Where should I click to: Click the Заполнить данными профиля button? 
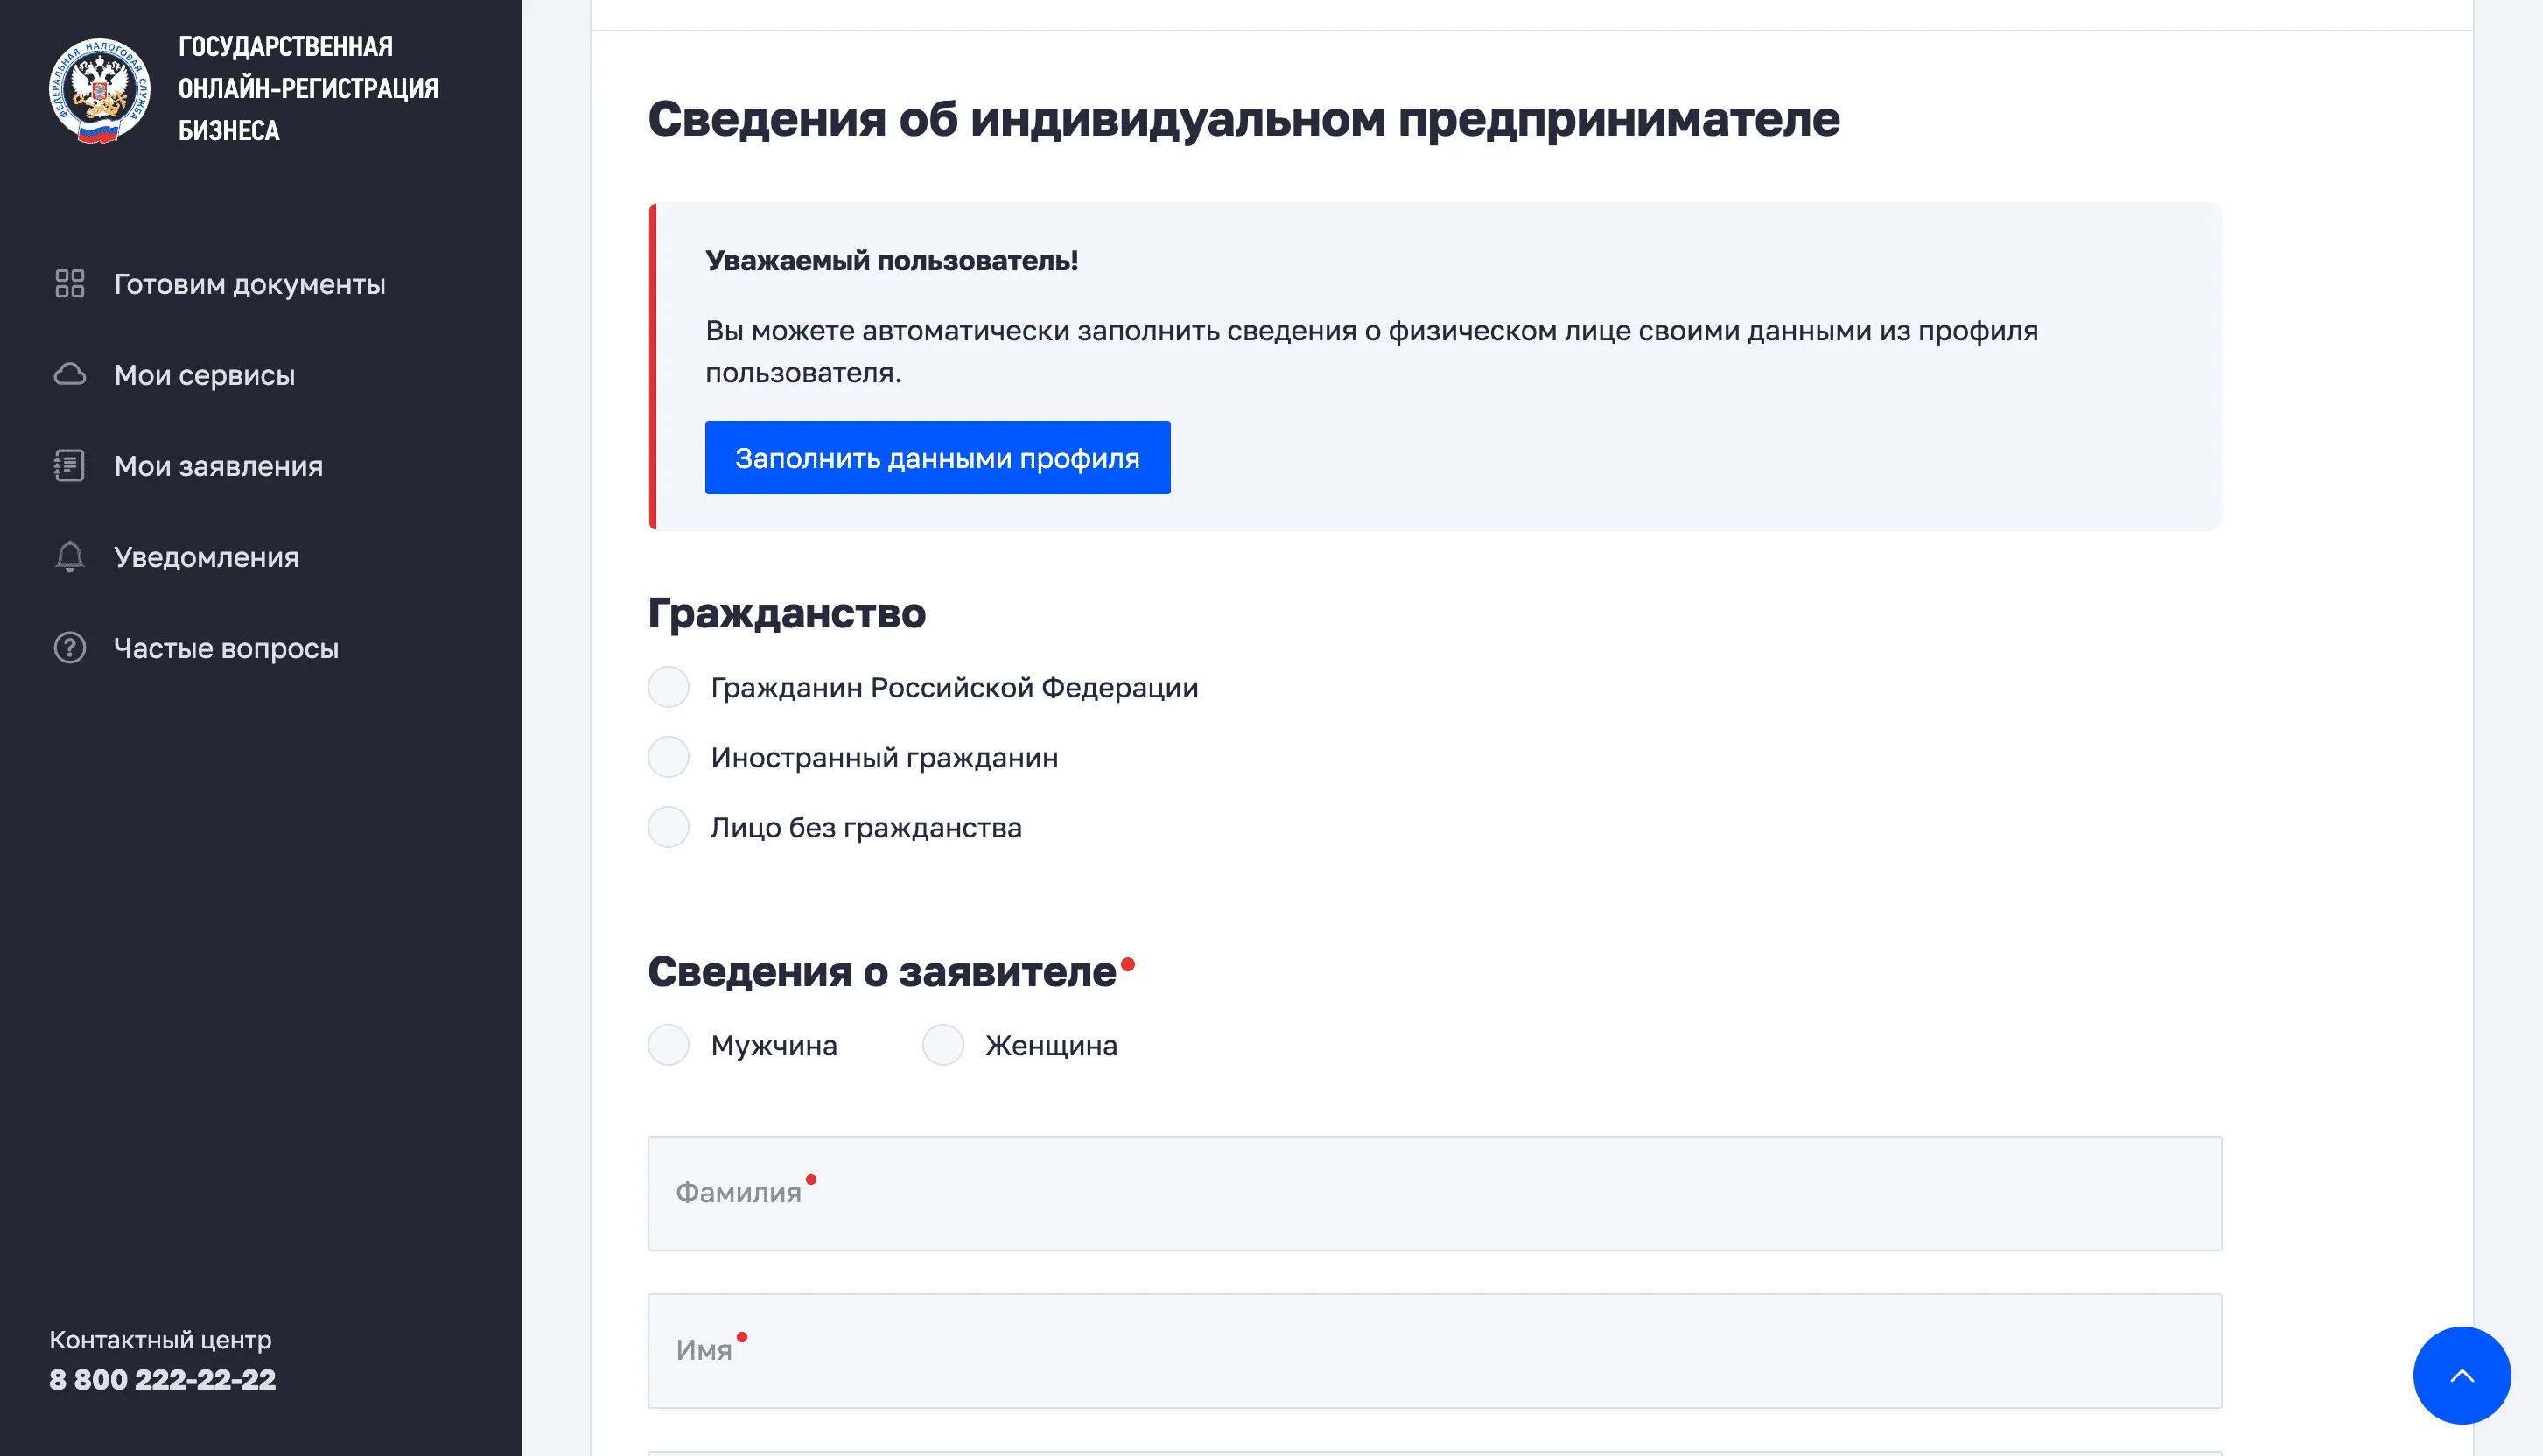pos(937,458)
